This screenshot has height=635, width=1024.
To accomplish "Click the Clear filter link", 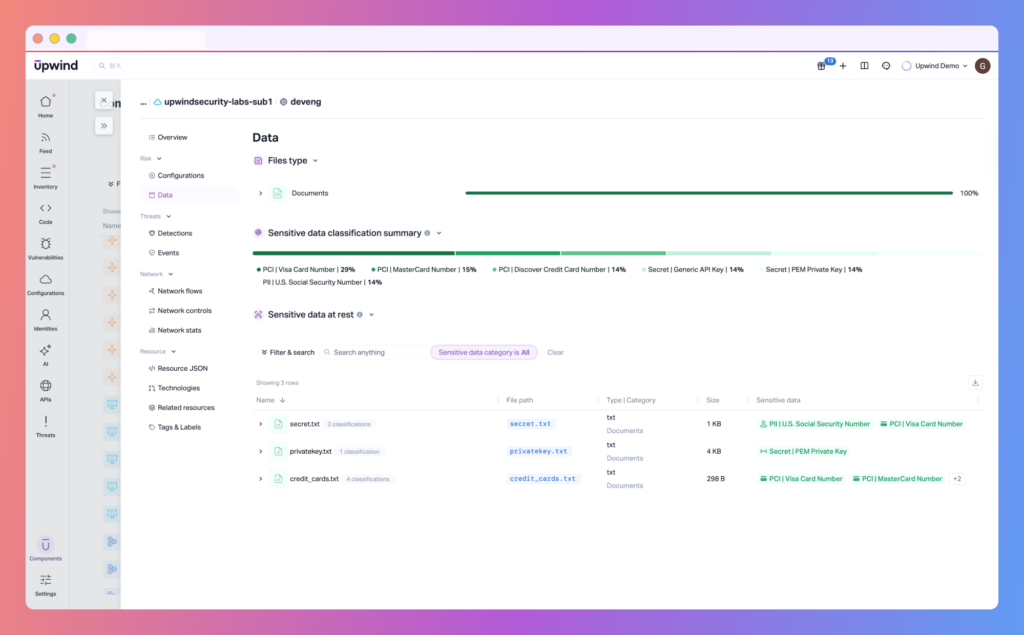I will click(555, 352).
